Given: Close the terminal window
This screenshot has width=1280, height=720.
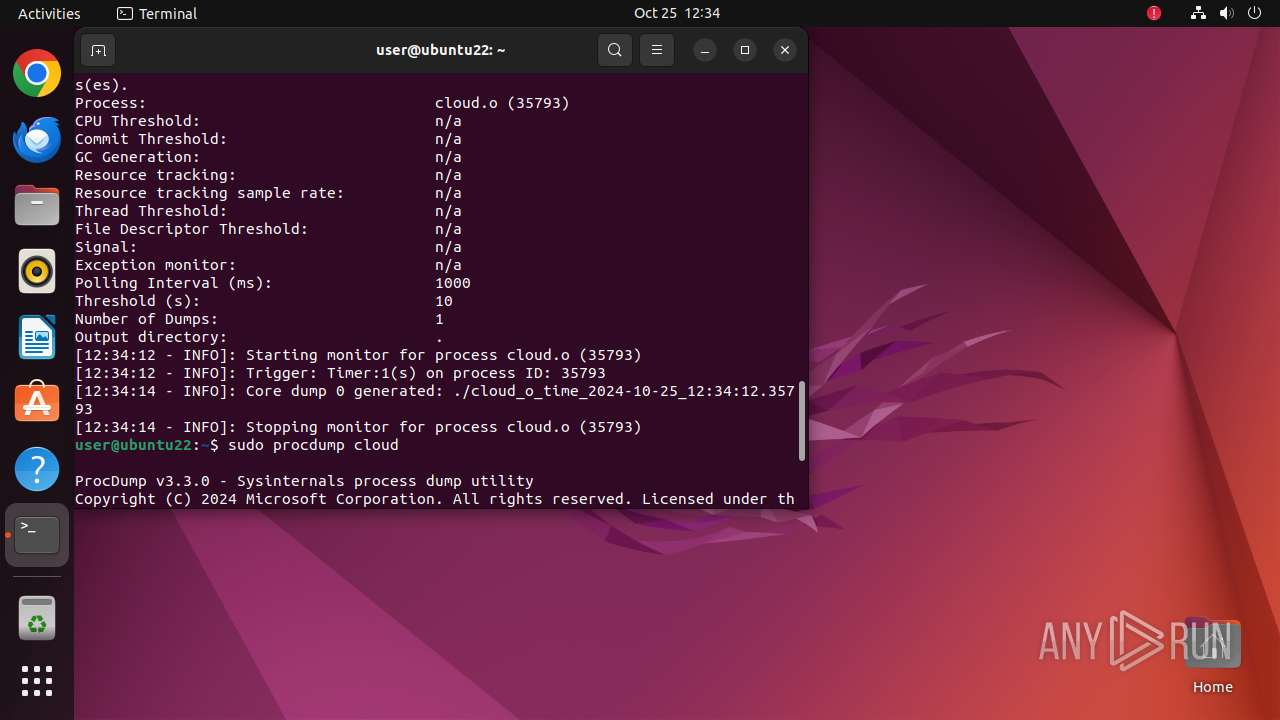Looking at the screenshot, I should 785,50.
